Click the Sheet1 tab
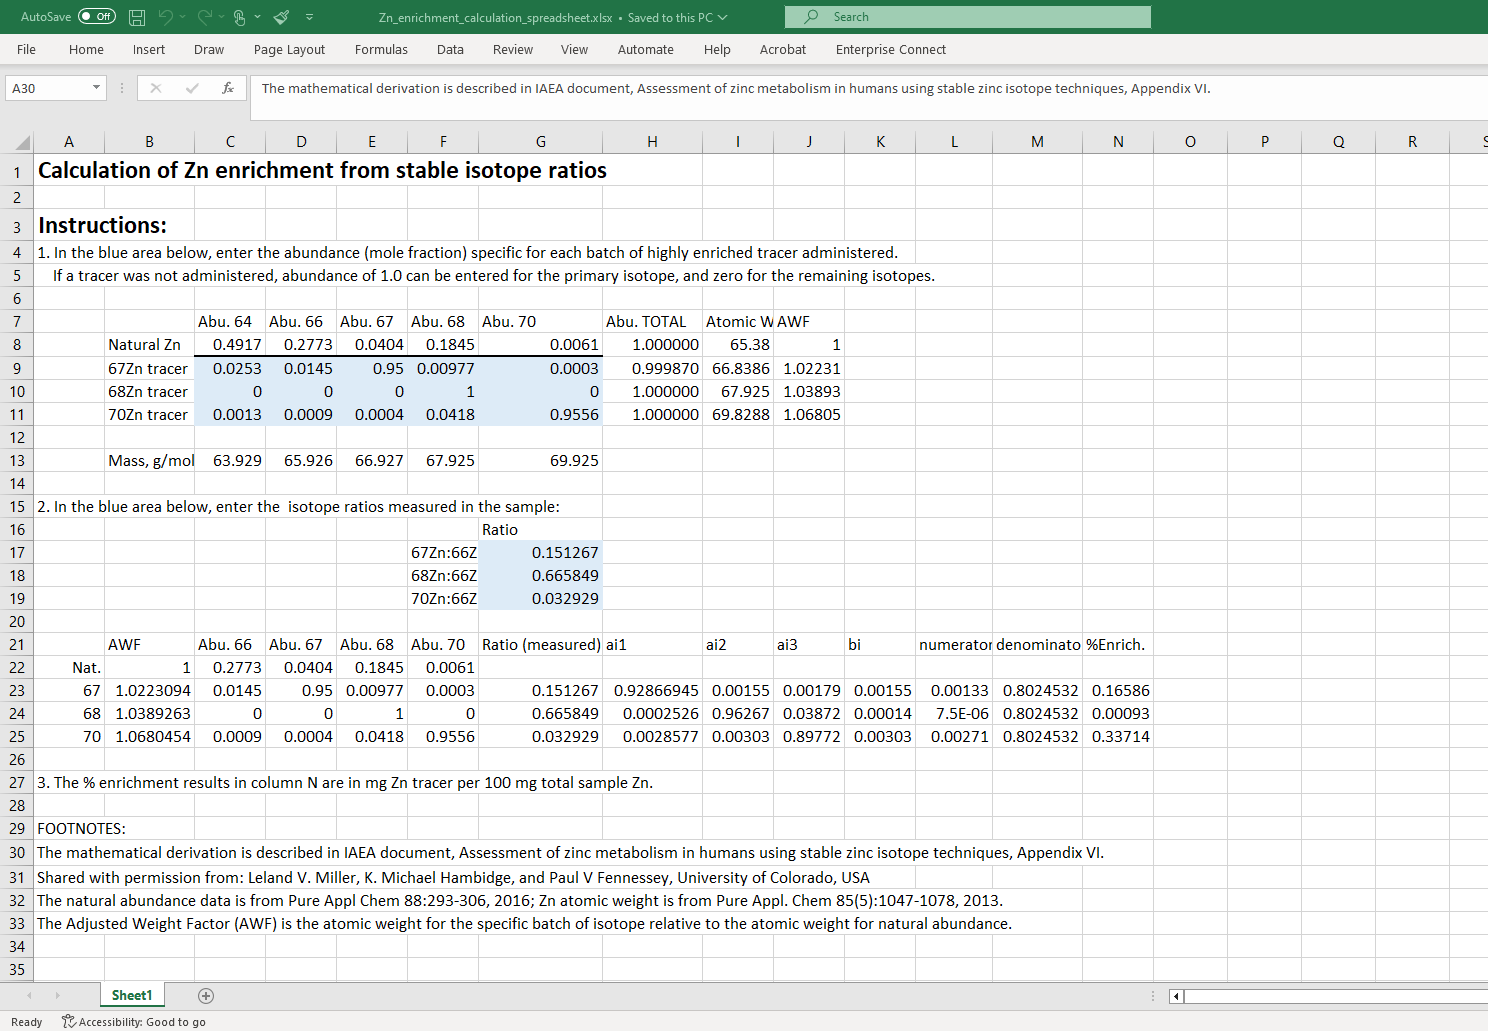The image size is (1488, 1031). (x=131, y=995)
